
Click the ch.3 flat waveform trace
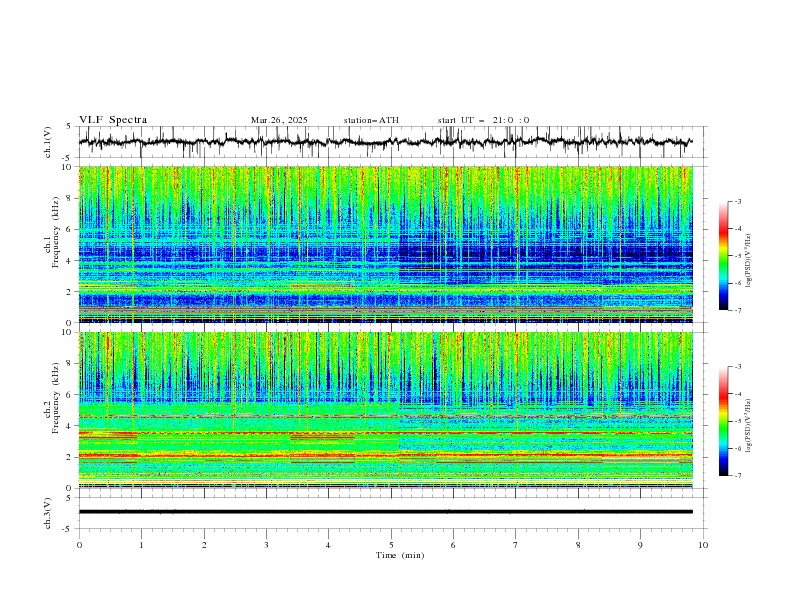click(x=385, y=512)
